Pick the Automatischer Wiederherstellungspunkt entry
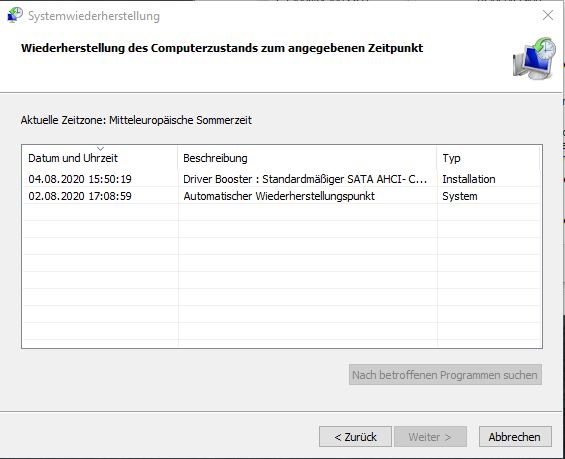Image resolution: width=565 pixels, height=459 pixels. pos(279,196)
